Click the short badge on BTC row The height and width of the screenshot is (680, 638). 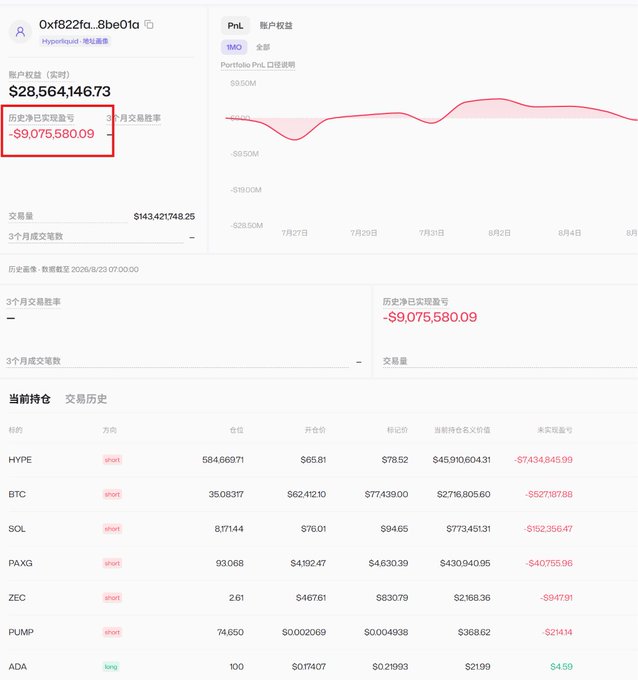[x=112, y=494]
